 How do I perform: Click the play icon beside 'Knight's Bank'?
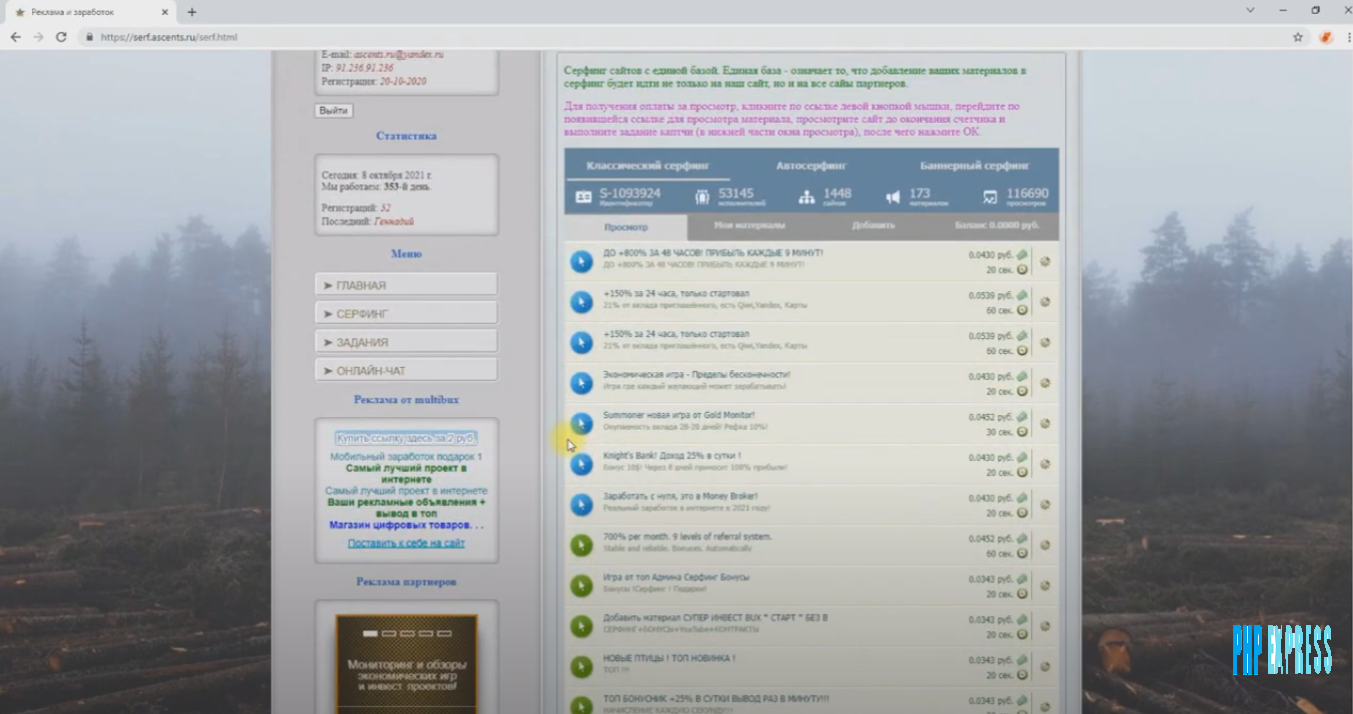[x=581, y=464]
